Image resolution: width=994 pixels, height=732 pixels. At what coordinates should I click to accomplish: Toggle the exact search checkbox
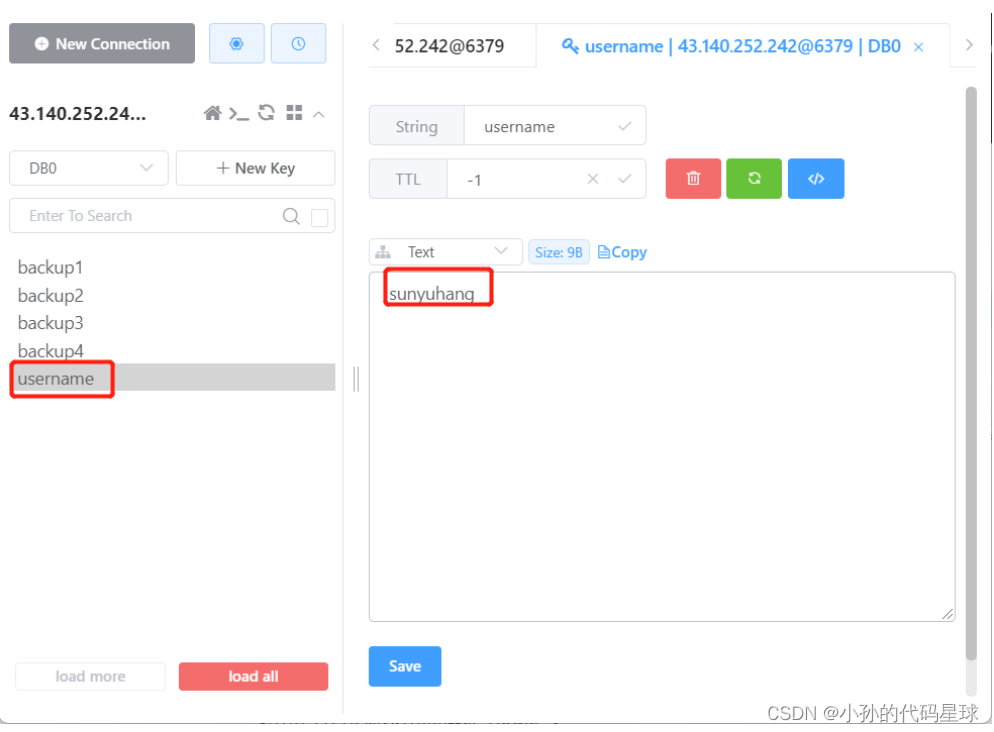click(x=320, y=217)
